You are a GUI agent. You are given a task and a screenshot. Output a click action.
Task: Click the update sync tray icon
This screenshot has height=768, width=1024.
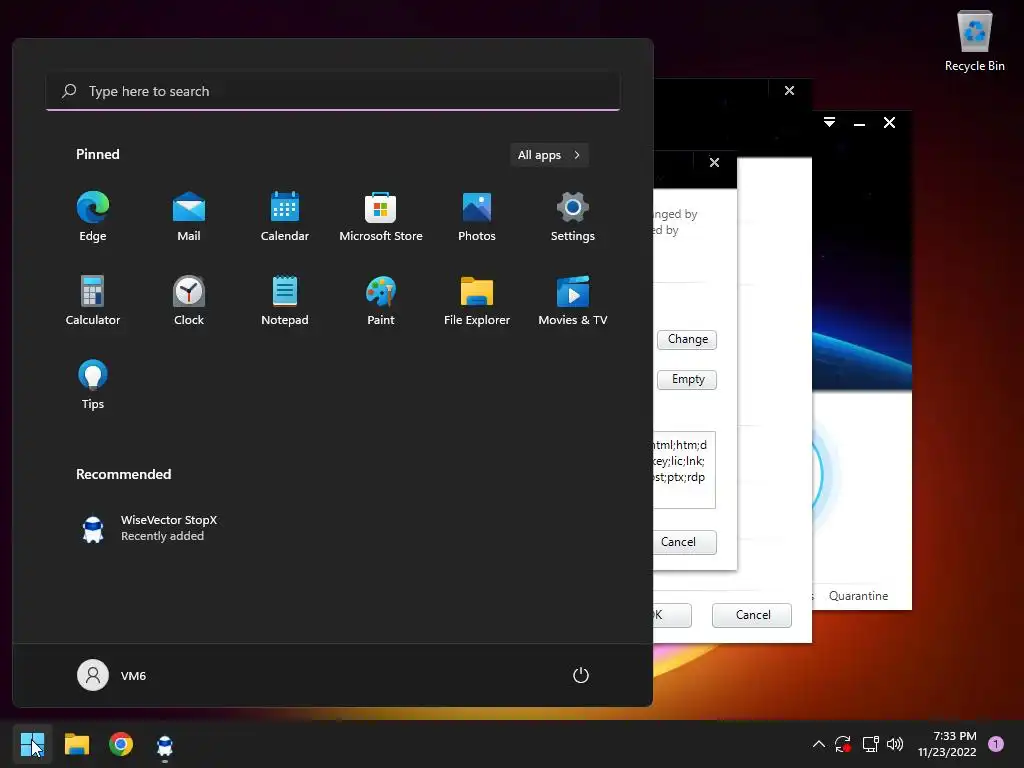[x=842, y=744]
